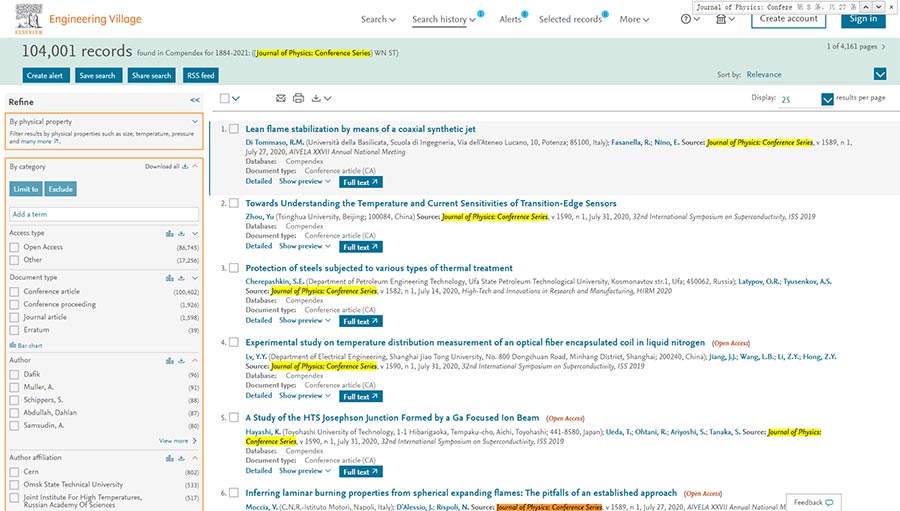Click previous match arrow in find bar

[866, 7]
